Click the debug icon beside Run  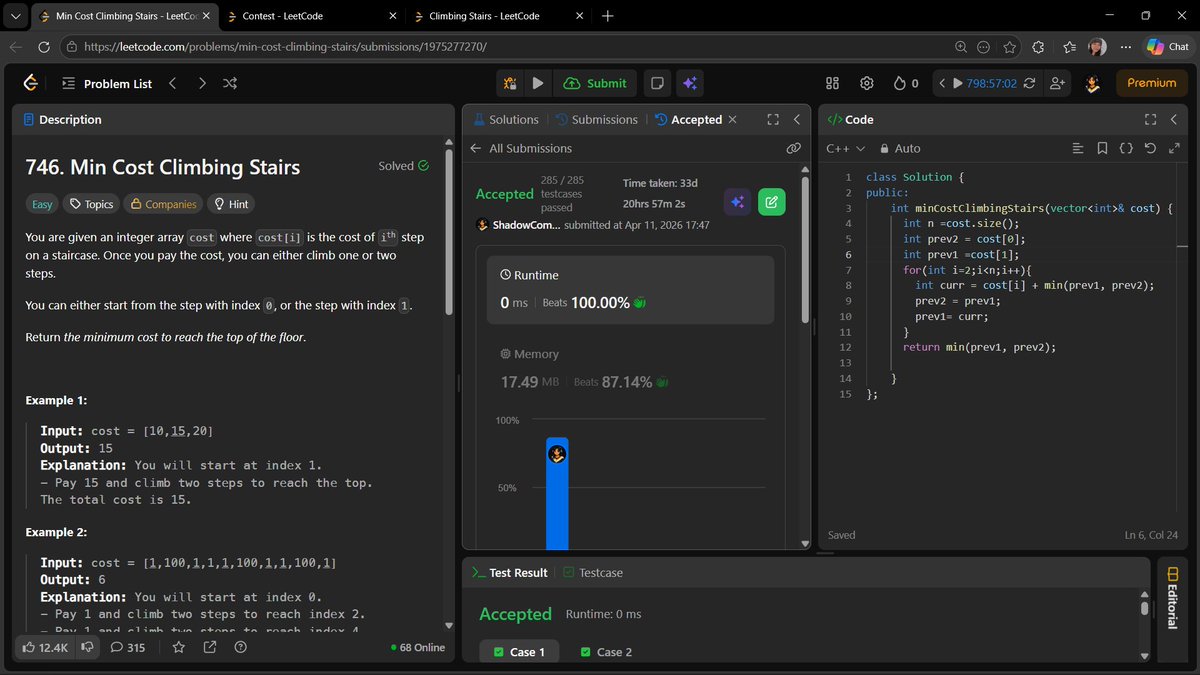point(510,83)
